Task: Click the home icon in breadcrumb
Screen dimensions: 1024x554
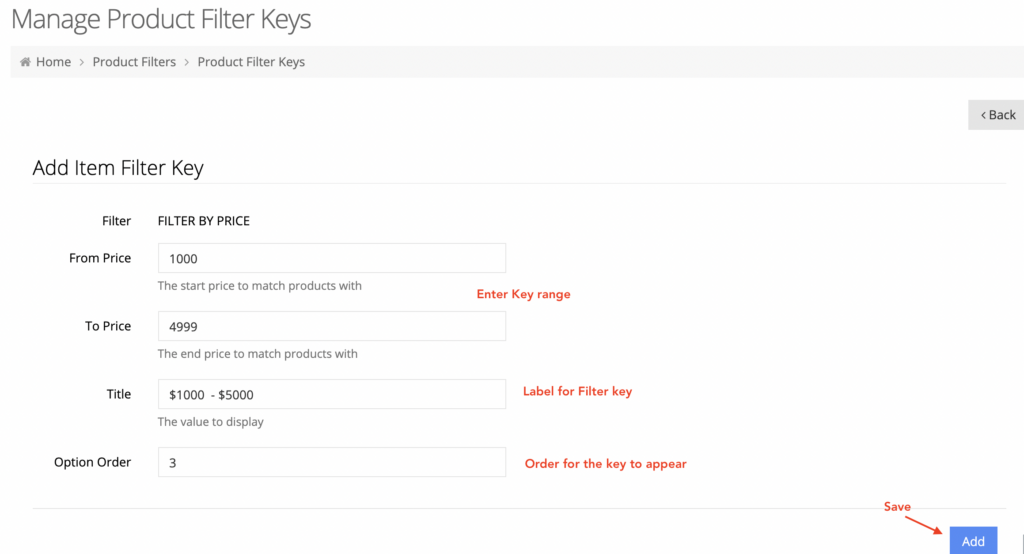Action: coord(25,62)
